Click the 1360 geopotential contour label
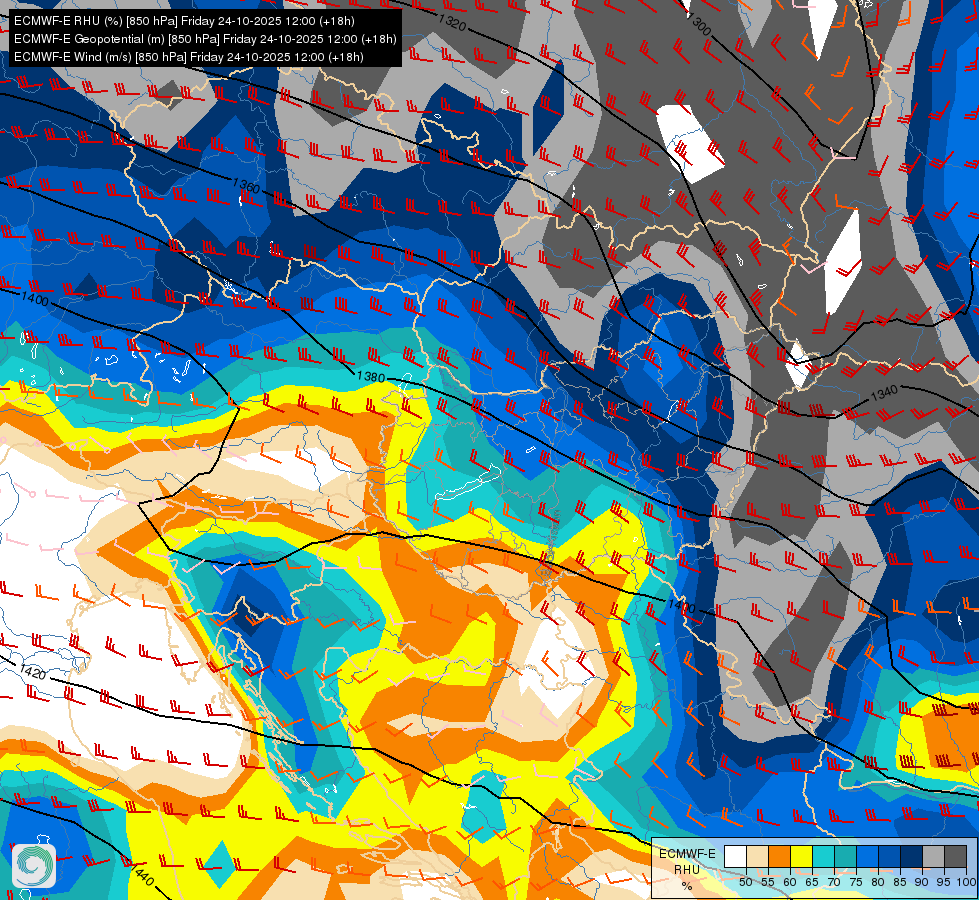Screen dimensions: 979x900 coord(245,185)
